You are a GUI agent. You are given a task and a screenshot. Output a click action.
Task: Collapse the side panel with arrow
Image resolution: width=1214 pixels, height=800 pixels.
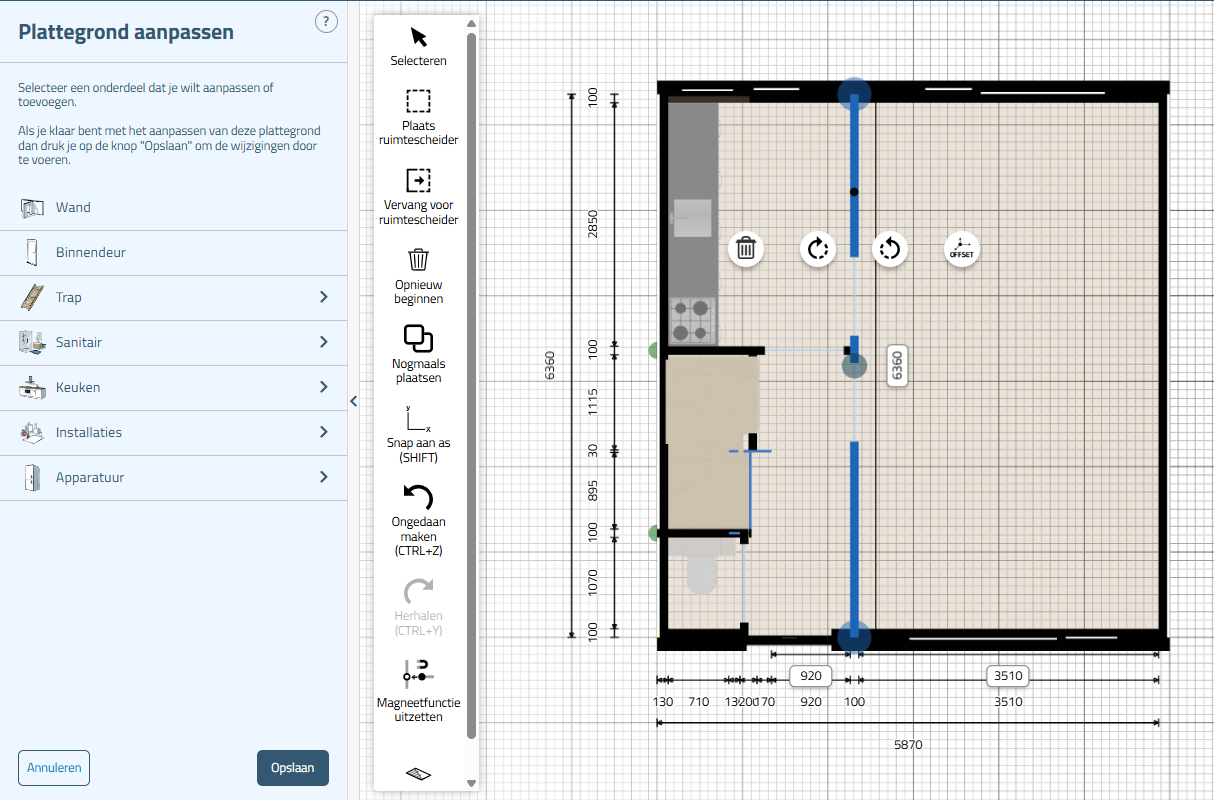click(353, 401)
